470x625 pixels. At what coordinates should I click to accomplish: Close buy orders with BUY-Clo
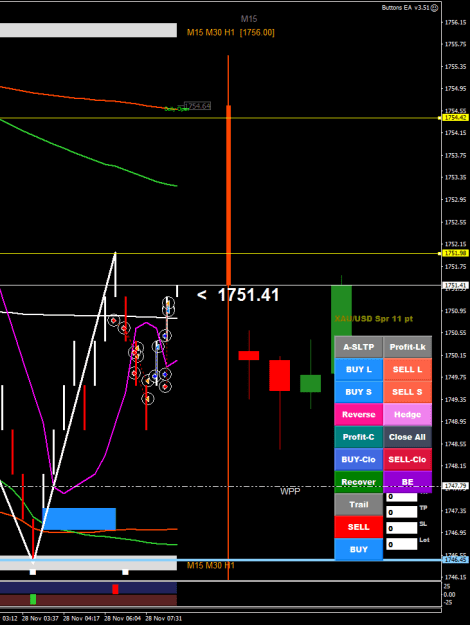point(358,460)
